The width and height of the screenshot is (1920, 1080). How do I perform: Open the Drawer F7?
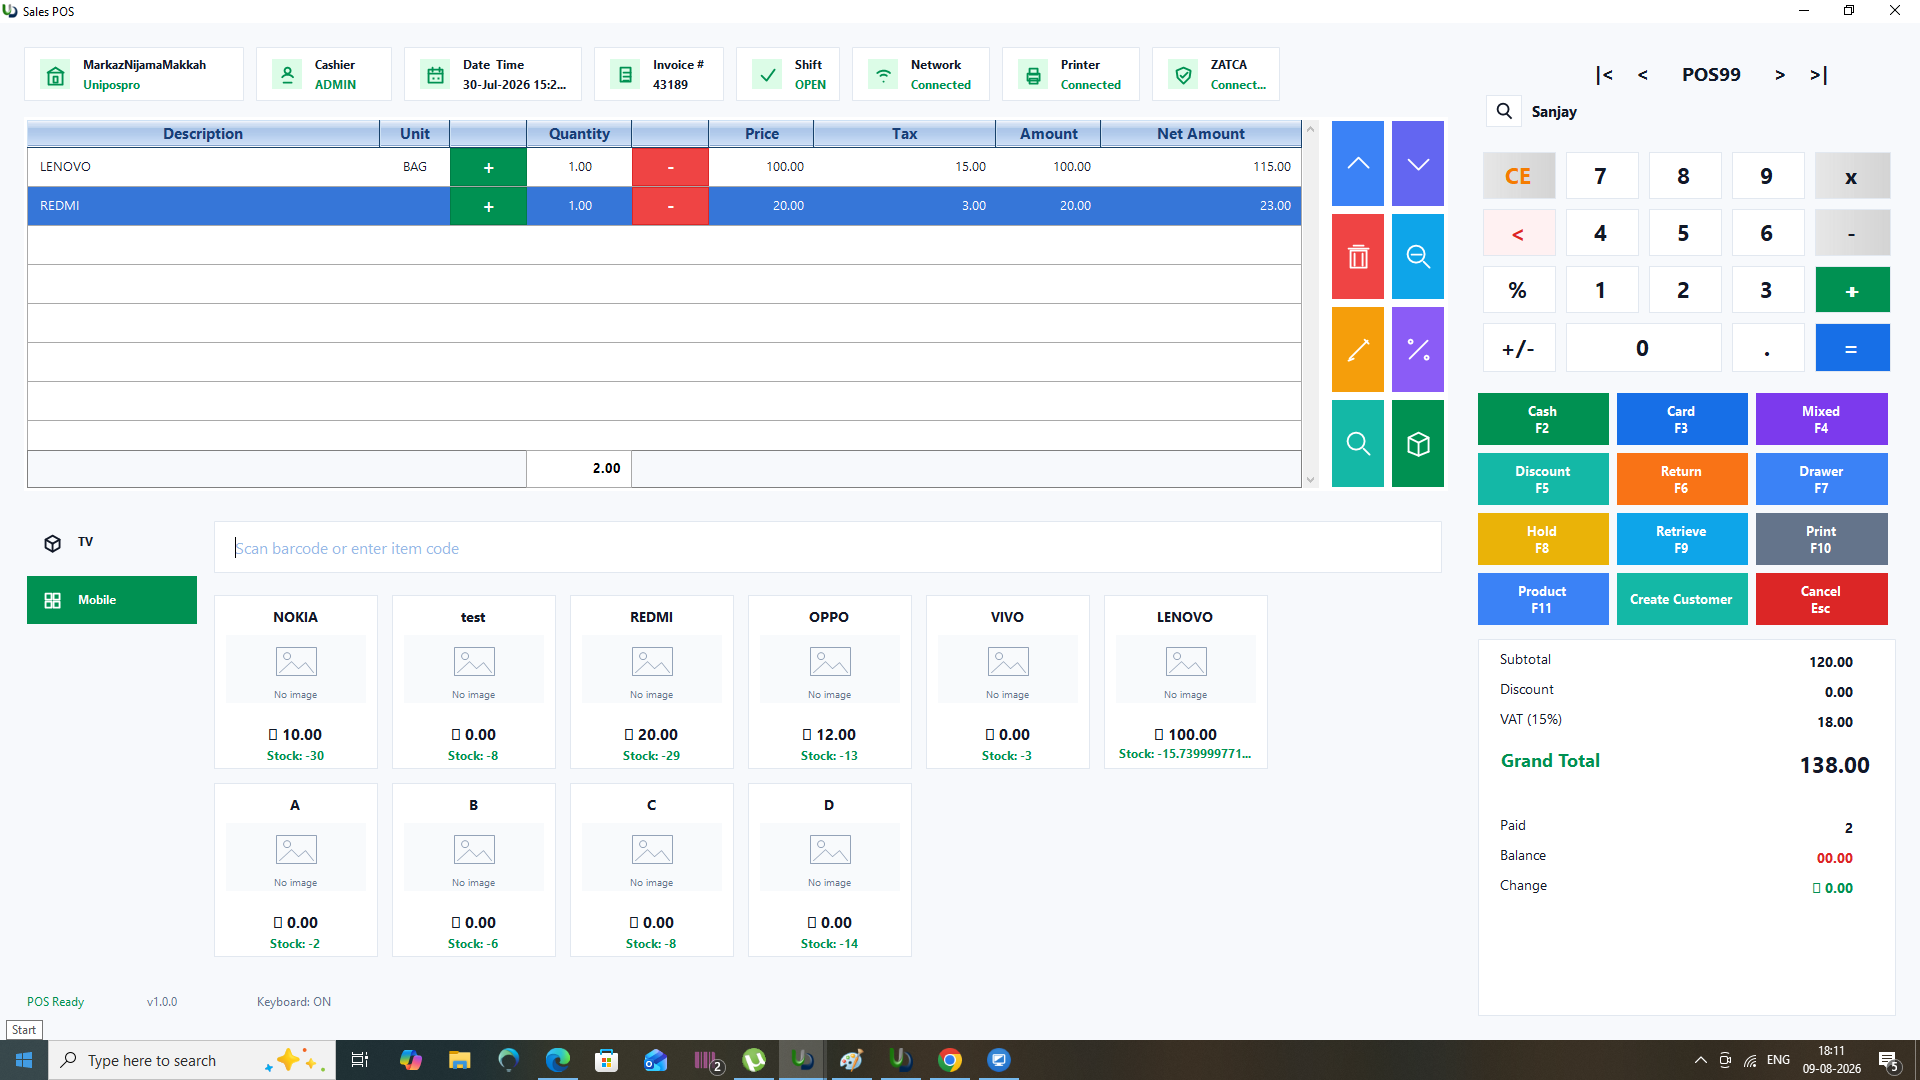(1822, 479)
